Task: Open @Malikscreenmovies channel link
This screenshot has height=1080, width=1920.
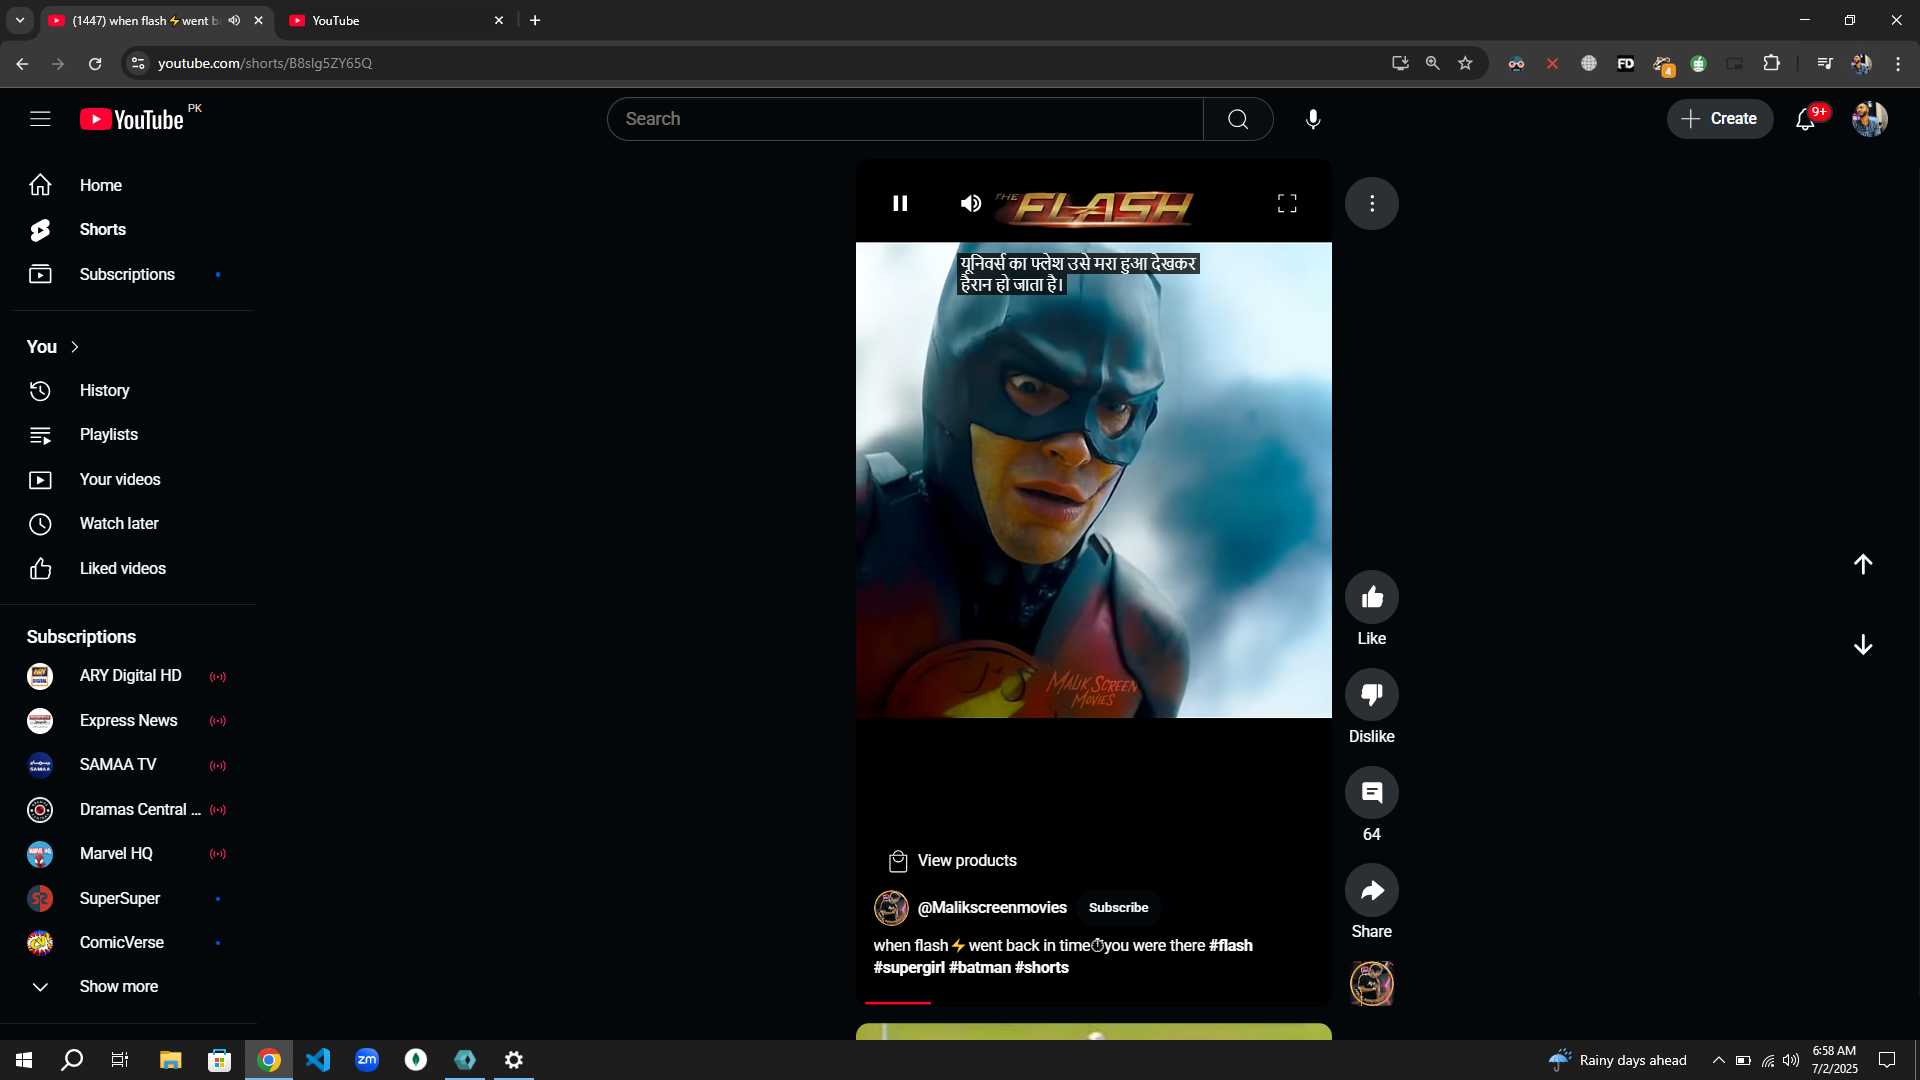Action: [x=992, y=908]
